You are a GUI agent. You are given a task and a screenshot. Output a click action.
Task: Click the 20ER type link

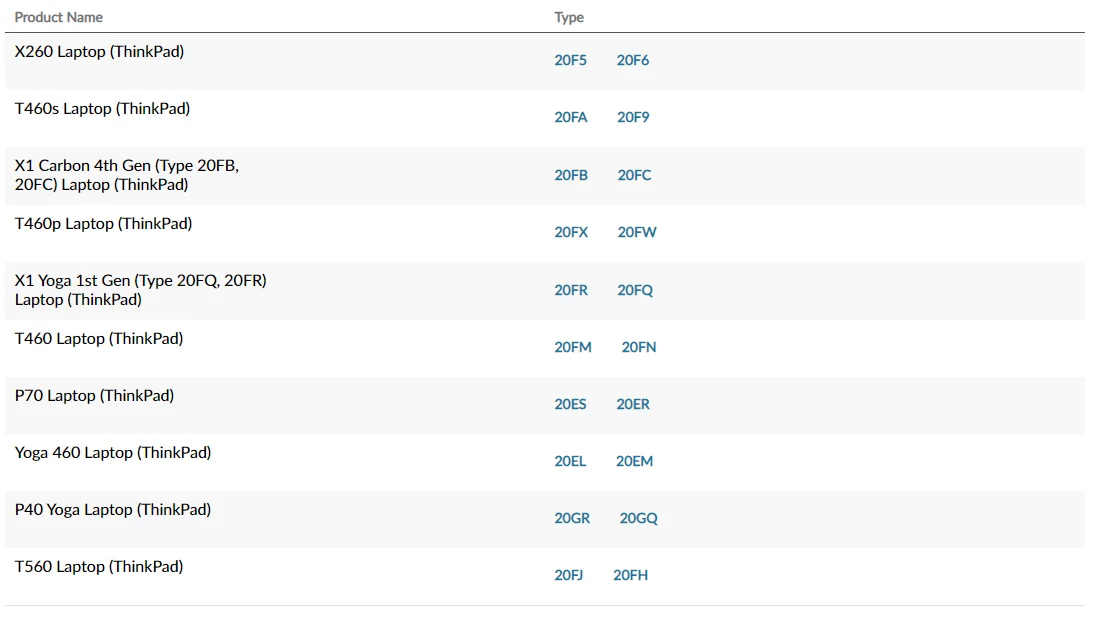[x=633, y=404]
